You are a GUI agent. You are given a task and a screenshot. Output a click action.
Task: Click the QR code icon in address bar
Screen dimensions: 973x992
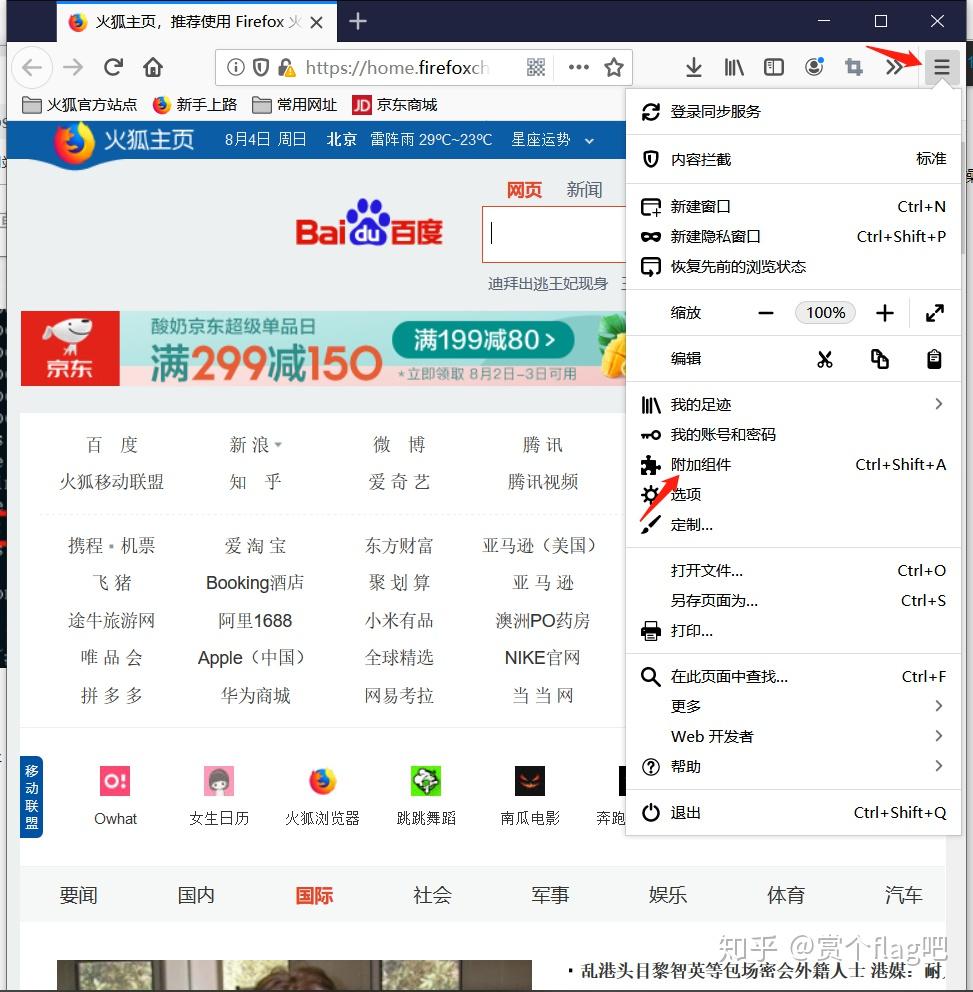pyautogui.click(x=536, y=67)
